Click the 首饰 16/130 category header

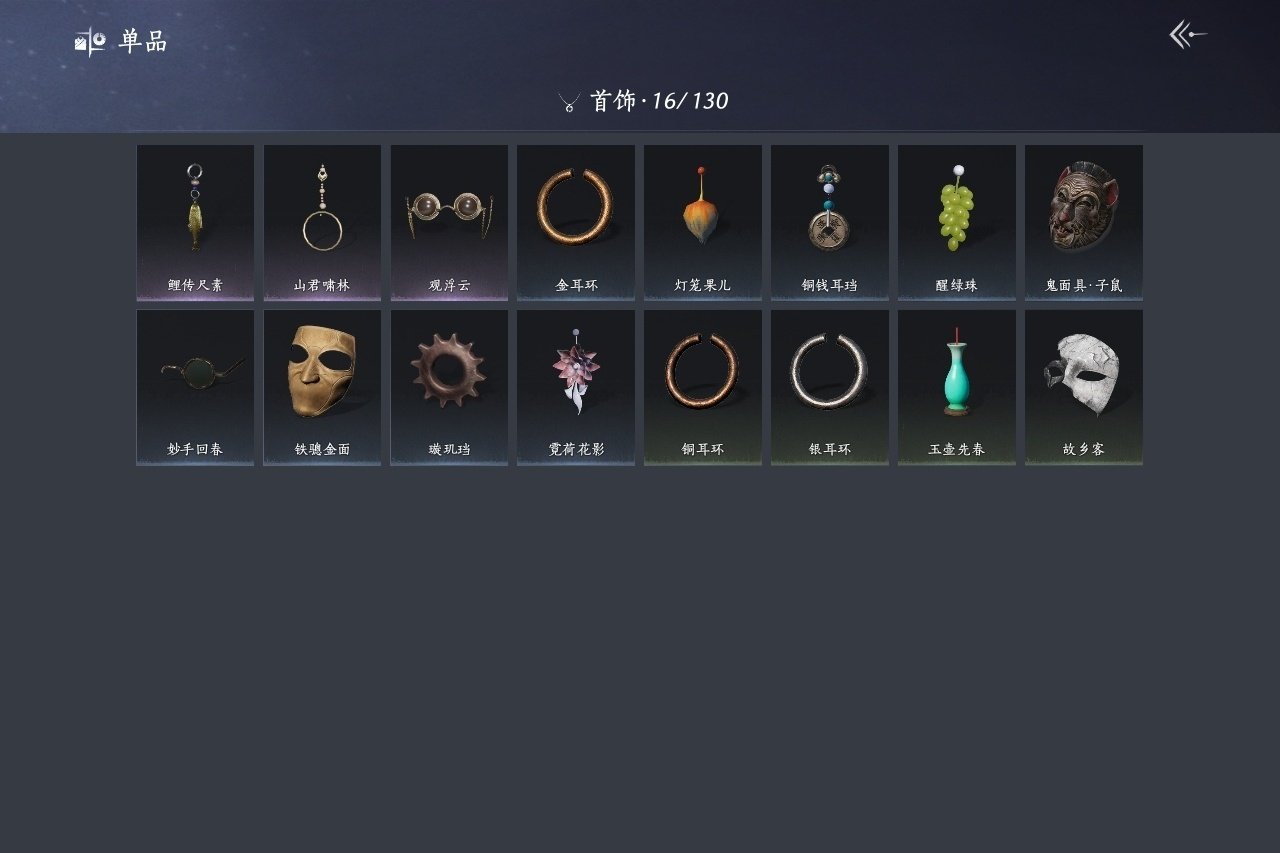pos(643,101)
